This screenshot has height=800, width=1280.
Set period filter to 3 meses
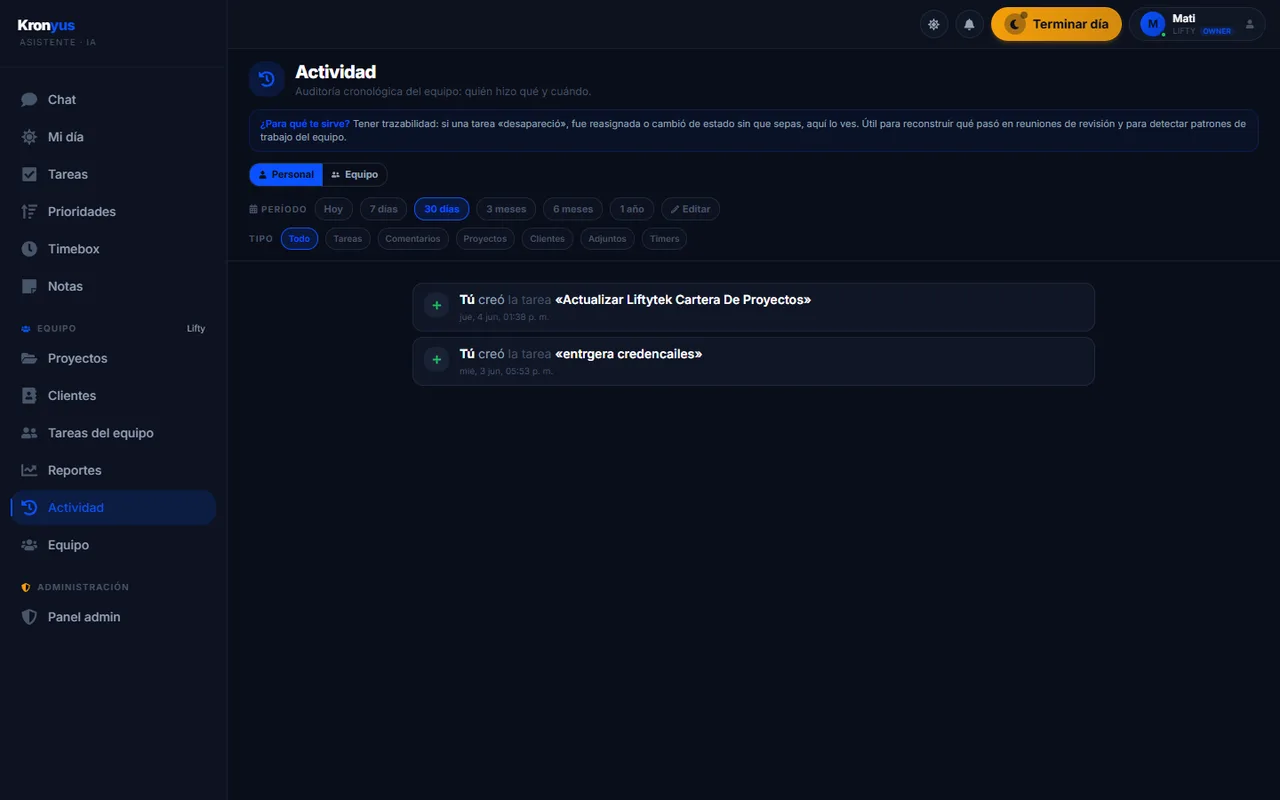pos(506,209)
